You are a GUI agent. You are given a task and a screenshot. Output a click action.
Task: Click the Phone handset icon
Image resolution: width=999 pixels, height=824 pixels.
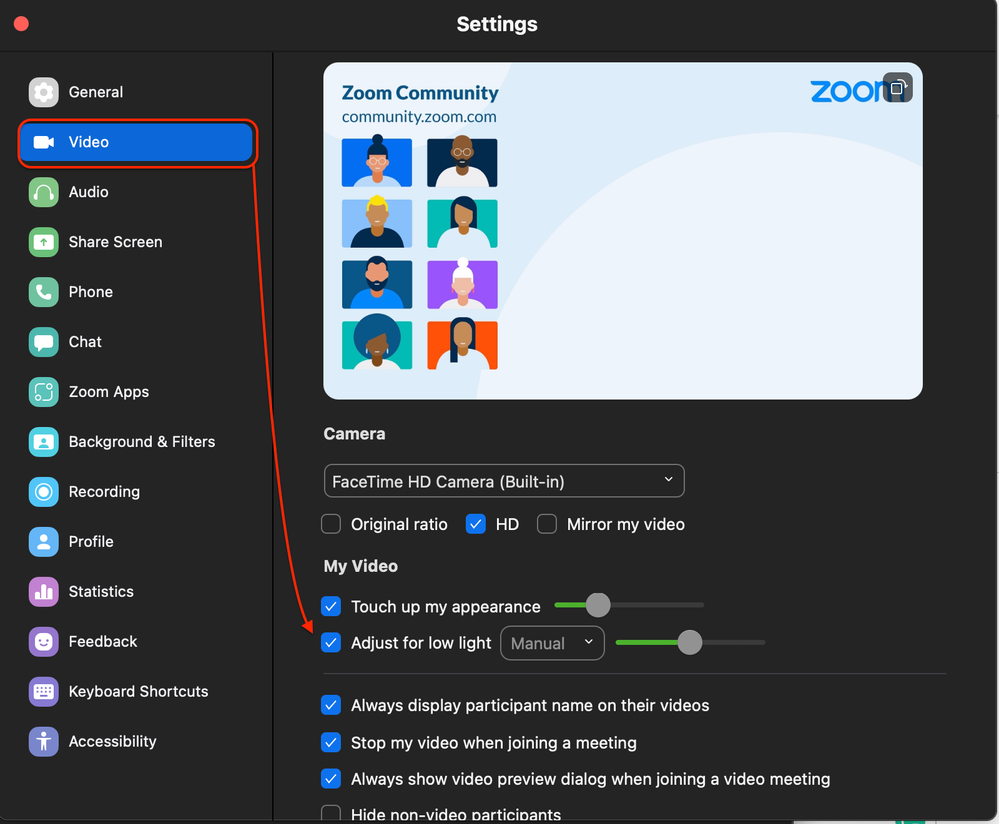pos(43,292)
